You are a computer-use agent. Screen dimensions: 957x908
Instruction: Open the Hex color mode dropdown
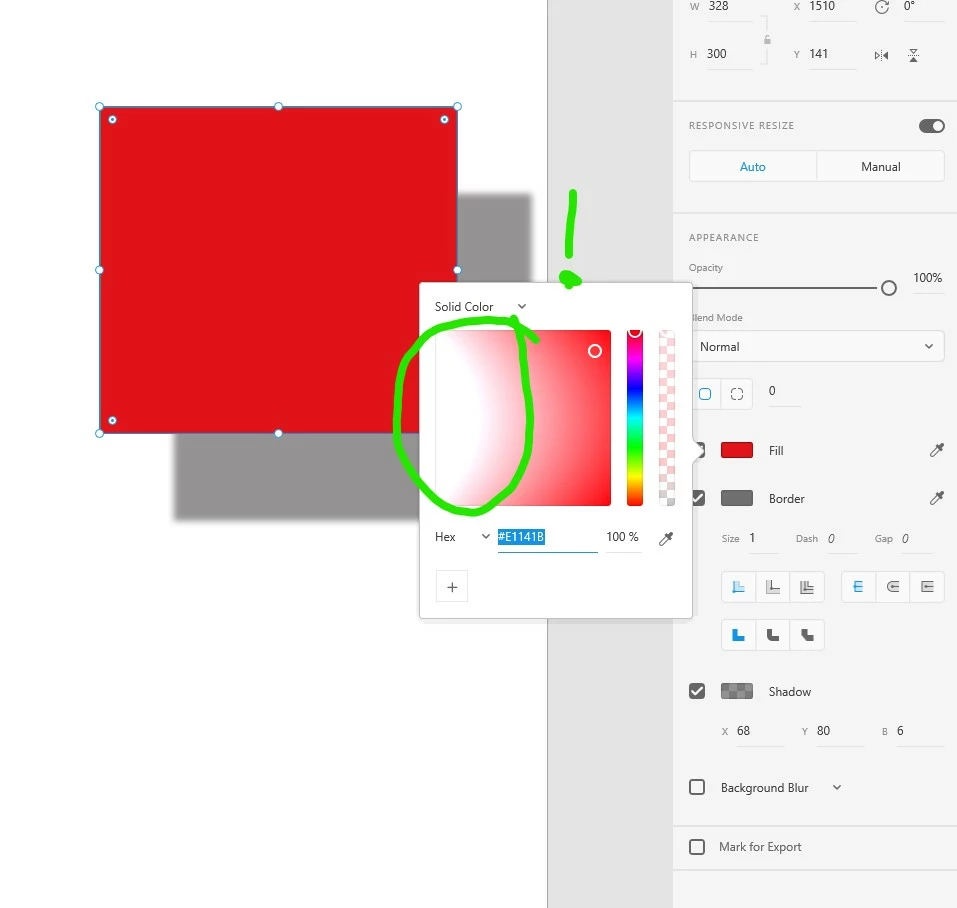click(463, 537)
